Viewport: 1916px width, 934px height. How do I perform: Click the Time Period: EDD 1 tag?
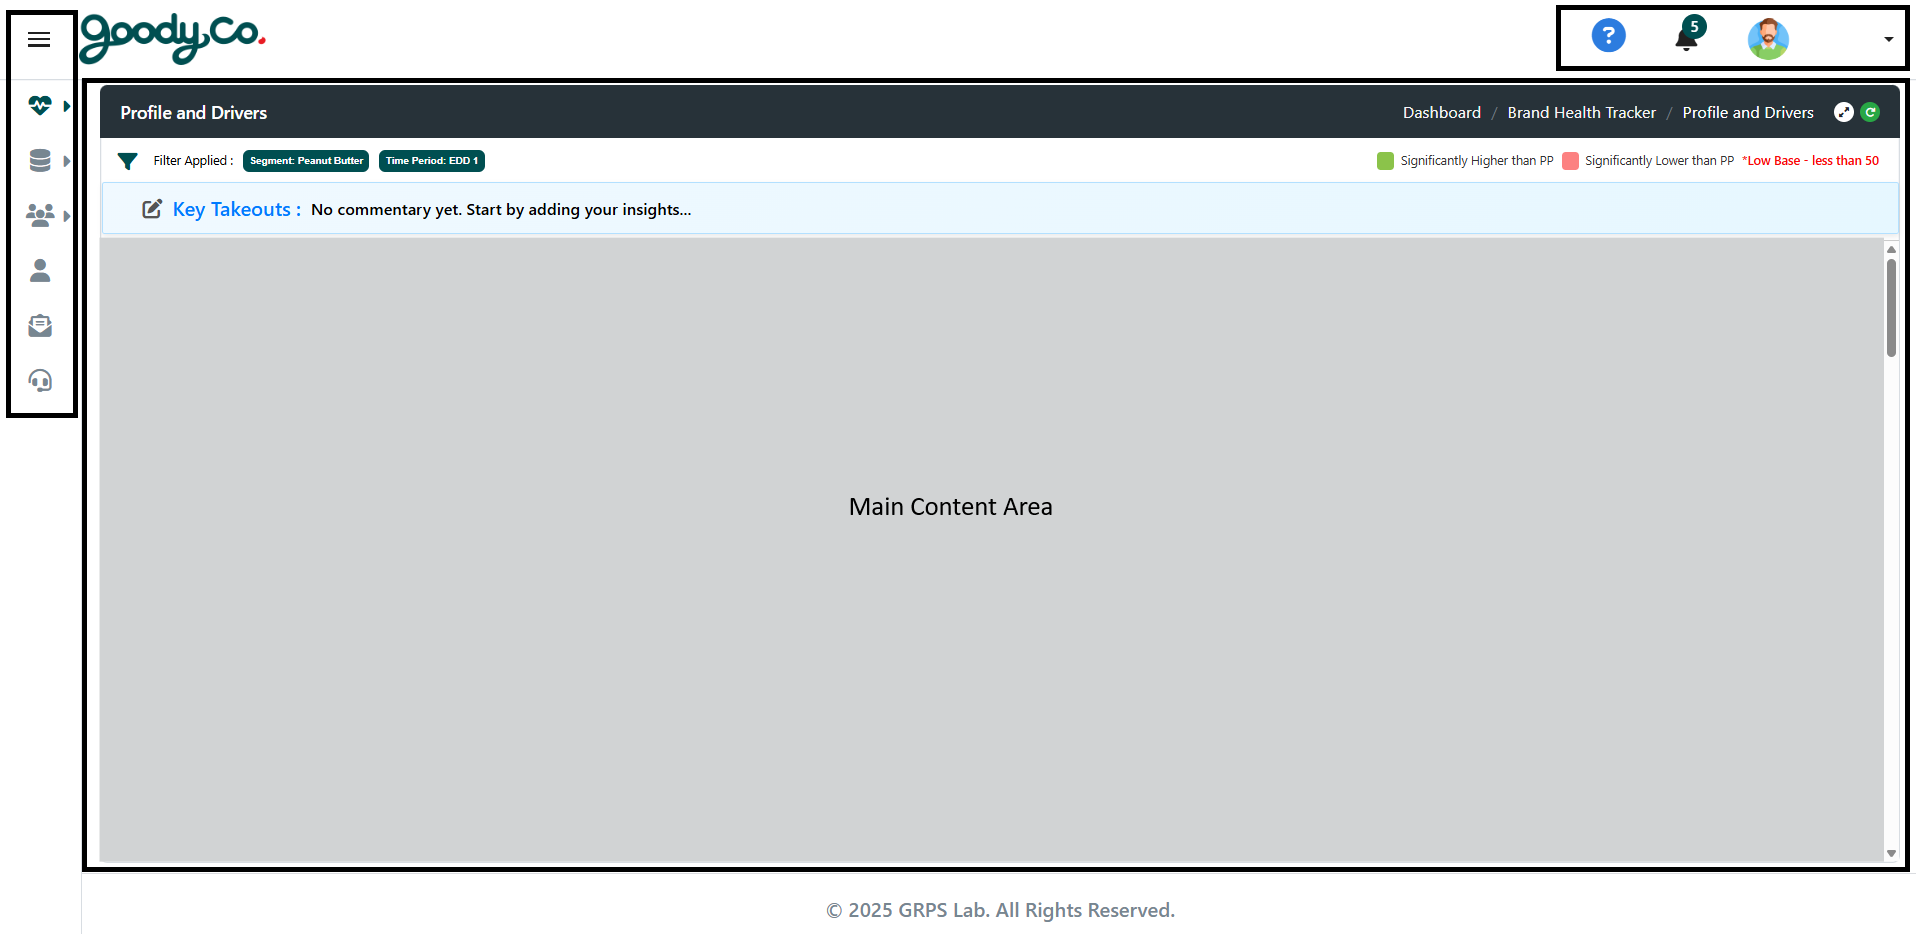431,161
